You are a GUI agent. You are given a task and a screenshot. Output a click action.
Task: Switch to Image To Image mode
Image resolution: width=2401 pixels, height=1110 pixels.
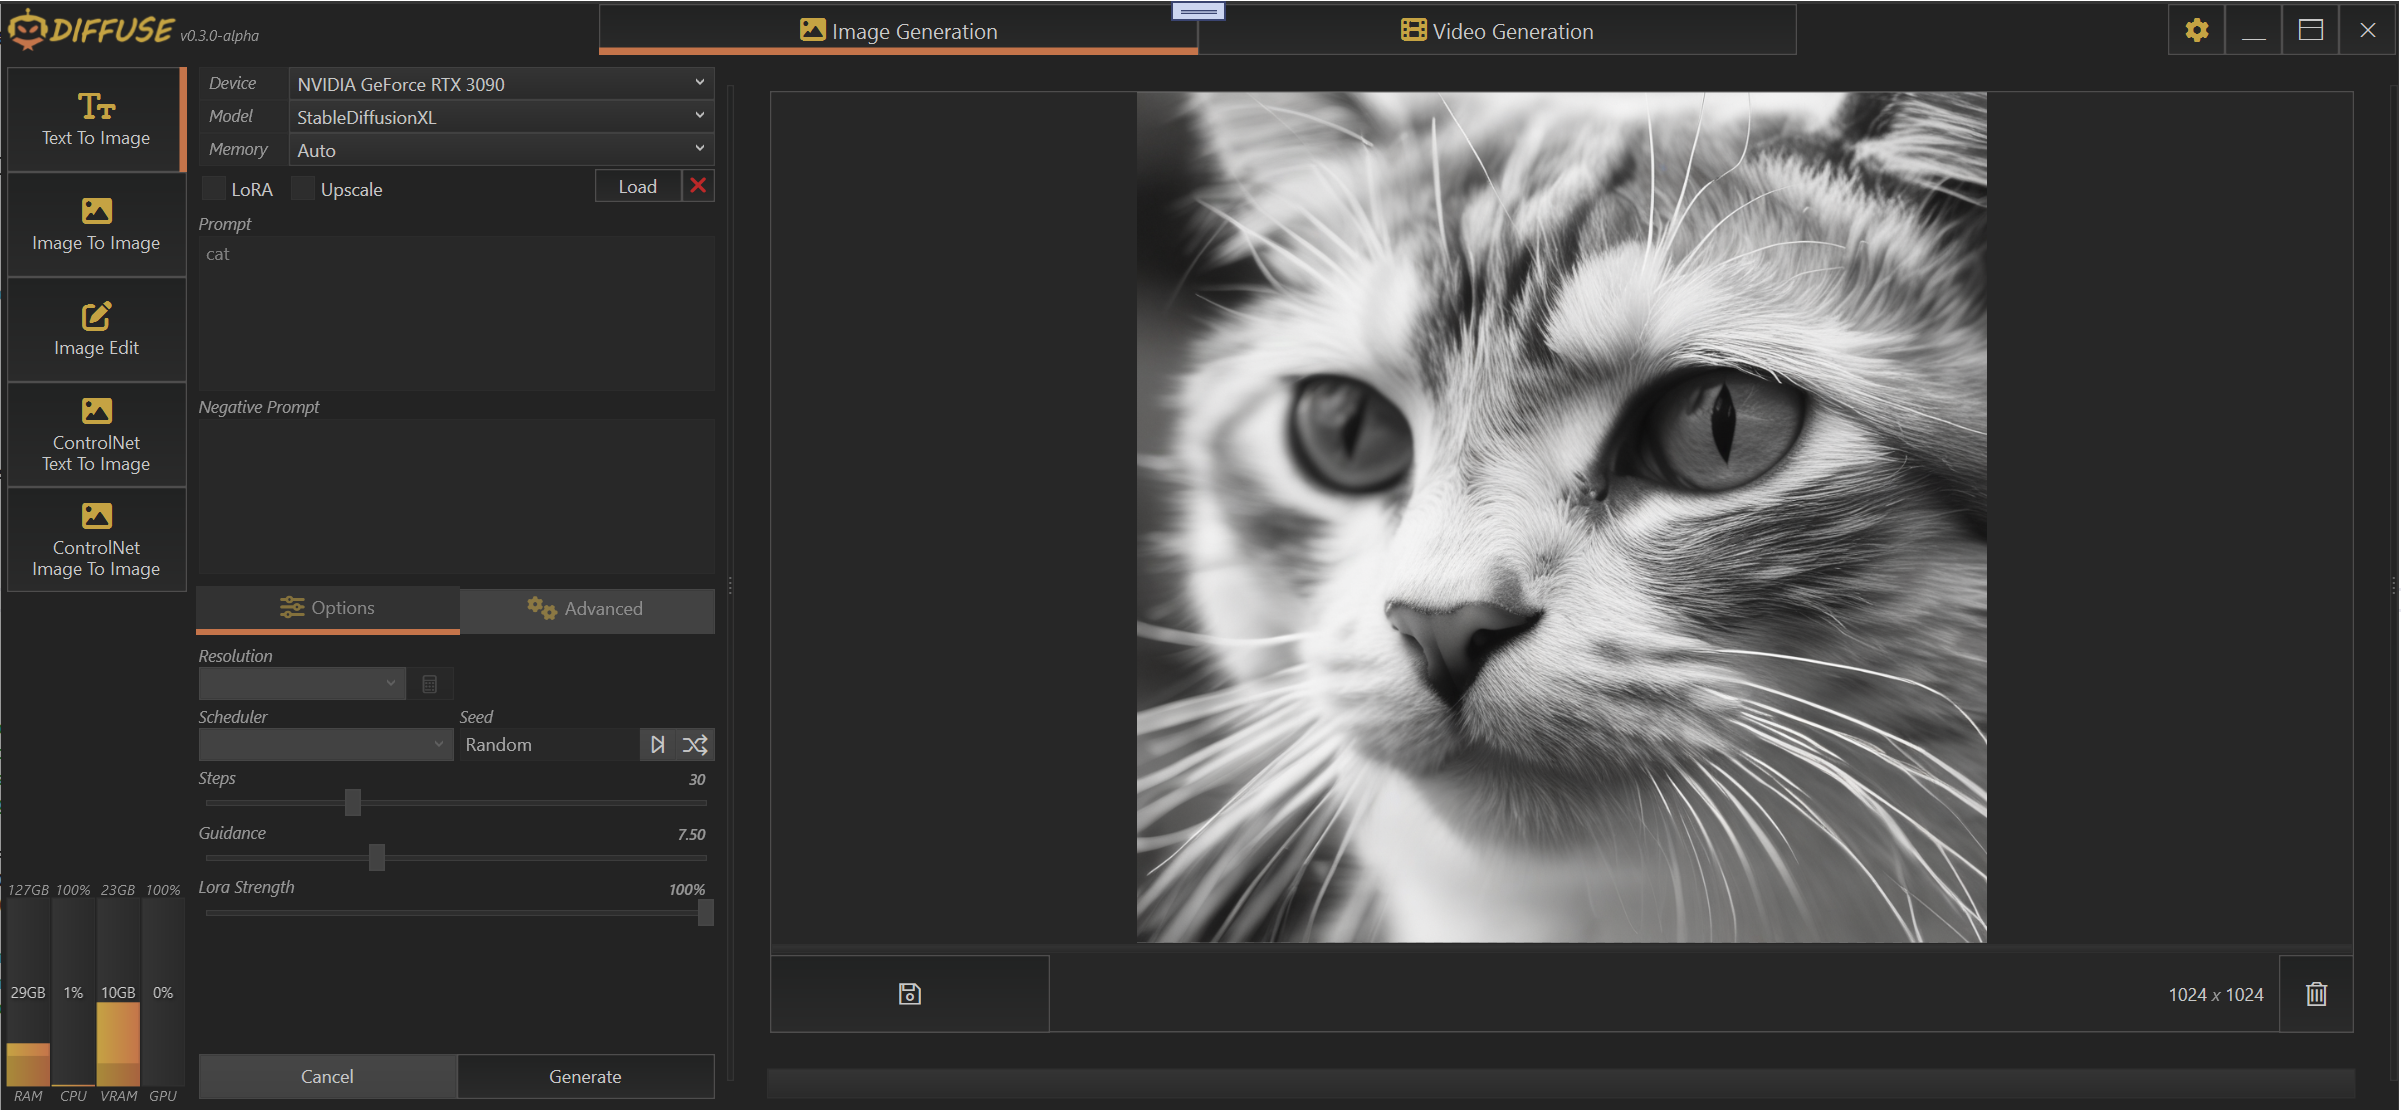(x=96, y=225)
